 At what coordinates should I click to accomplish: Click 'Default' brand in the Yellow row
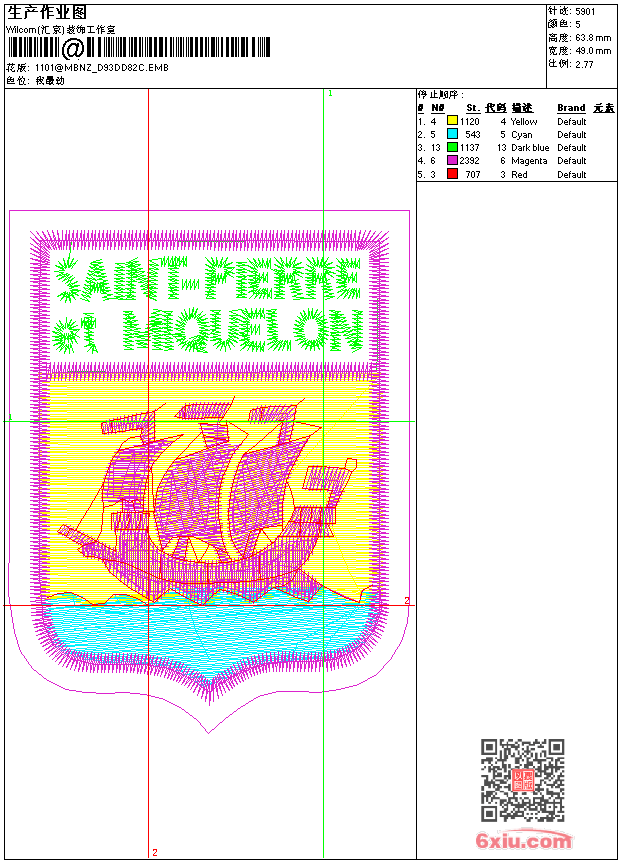pyautogui.click(x=571, y=122)
